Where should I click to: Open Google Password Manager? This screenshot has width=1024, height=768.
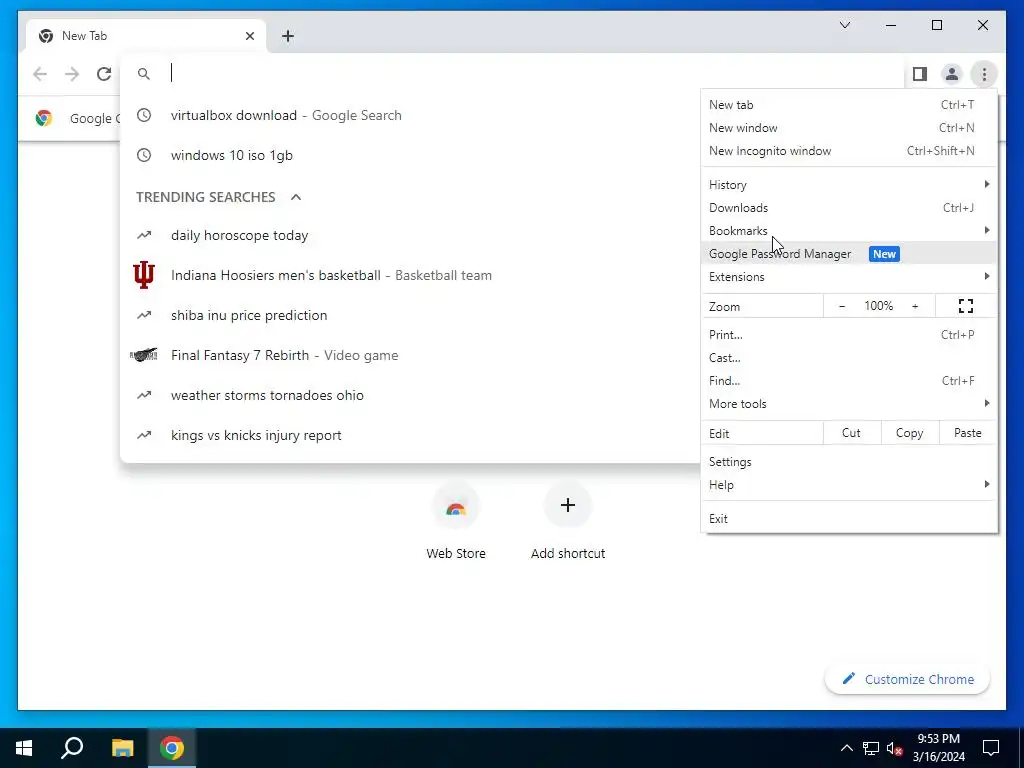849,253
